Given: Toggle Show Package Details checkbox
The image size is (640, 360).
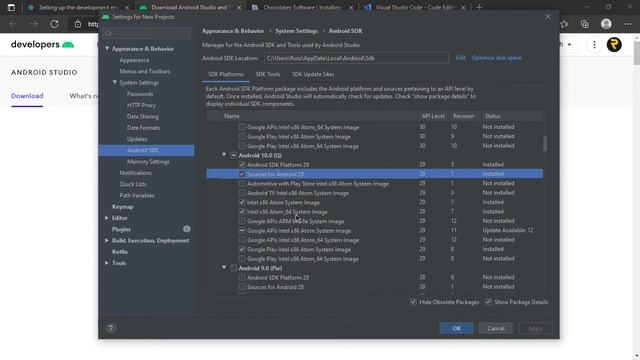Looking at the screenshot, I should point(489,302).
